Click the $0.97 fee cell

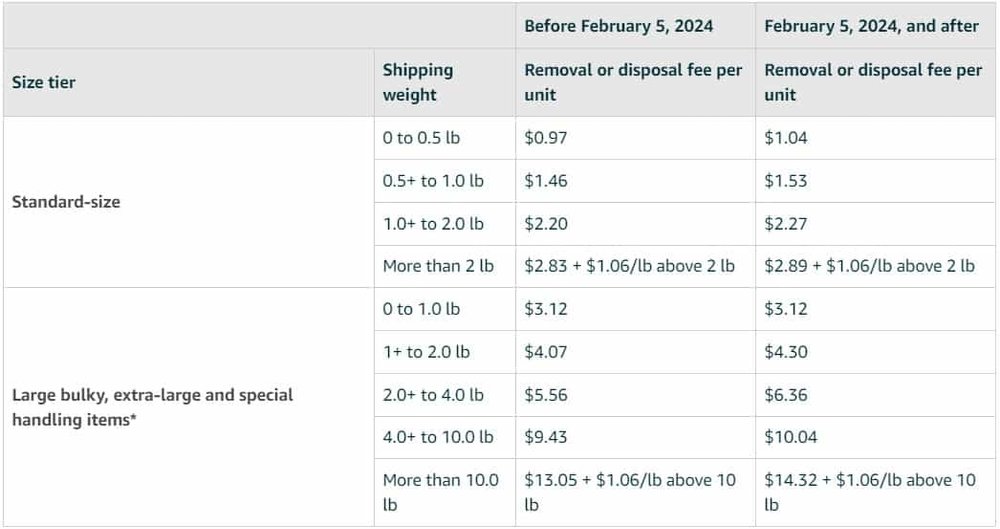pos(545,138)
